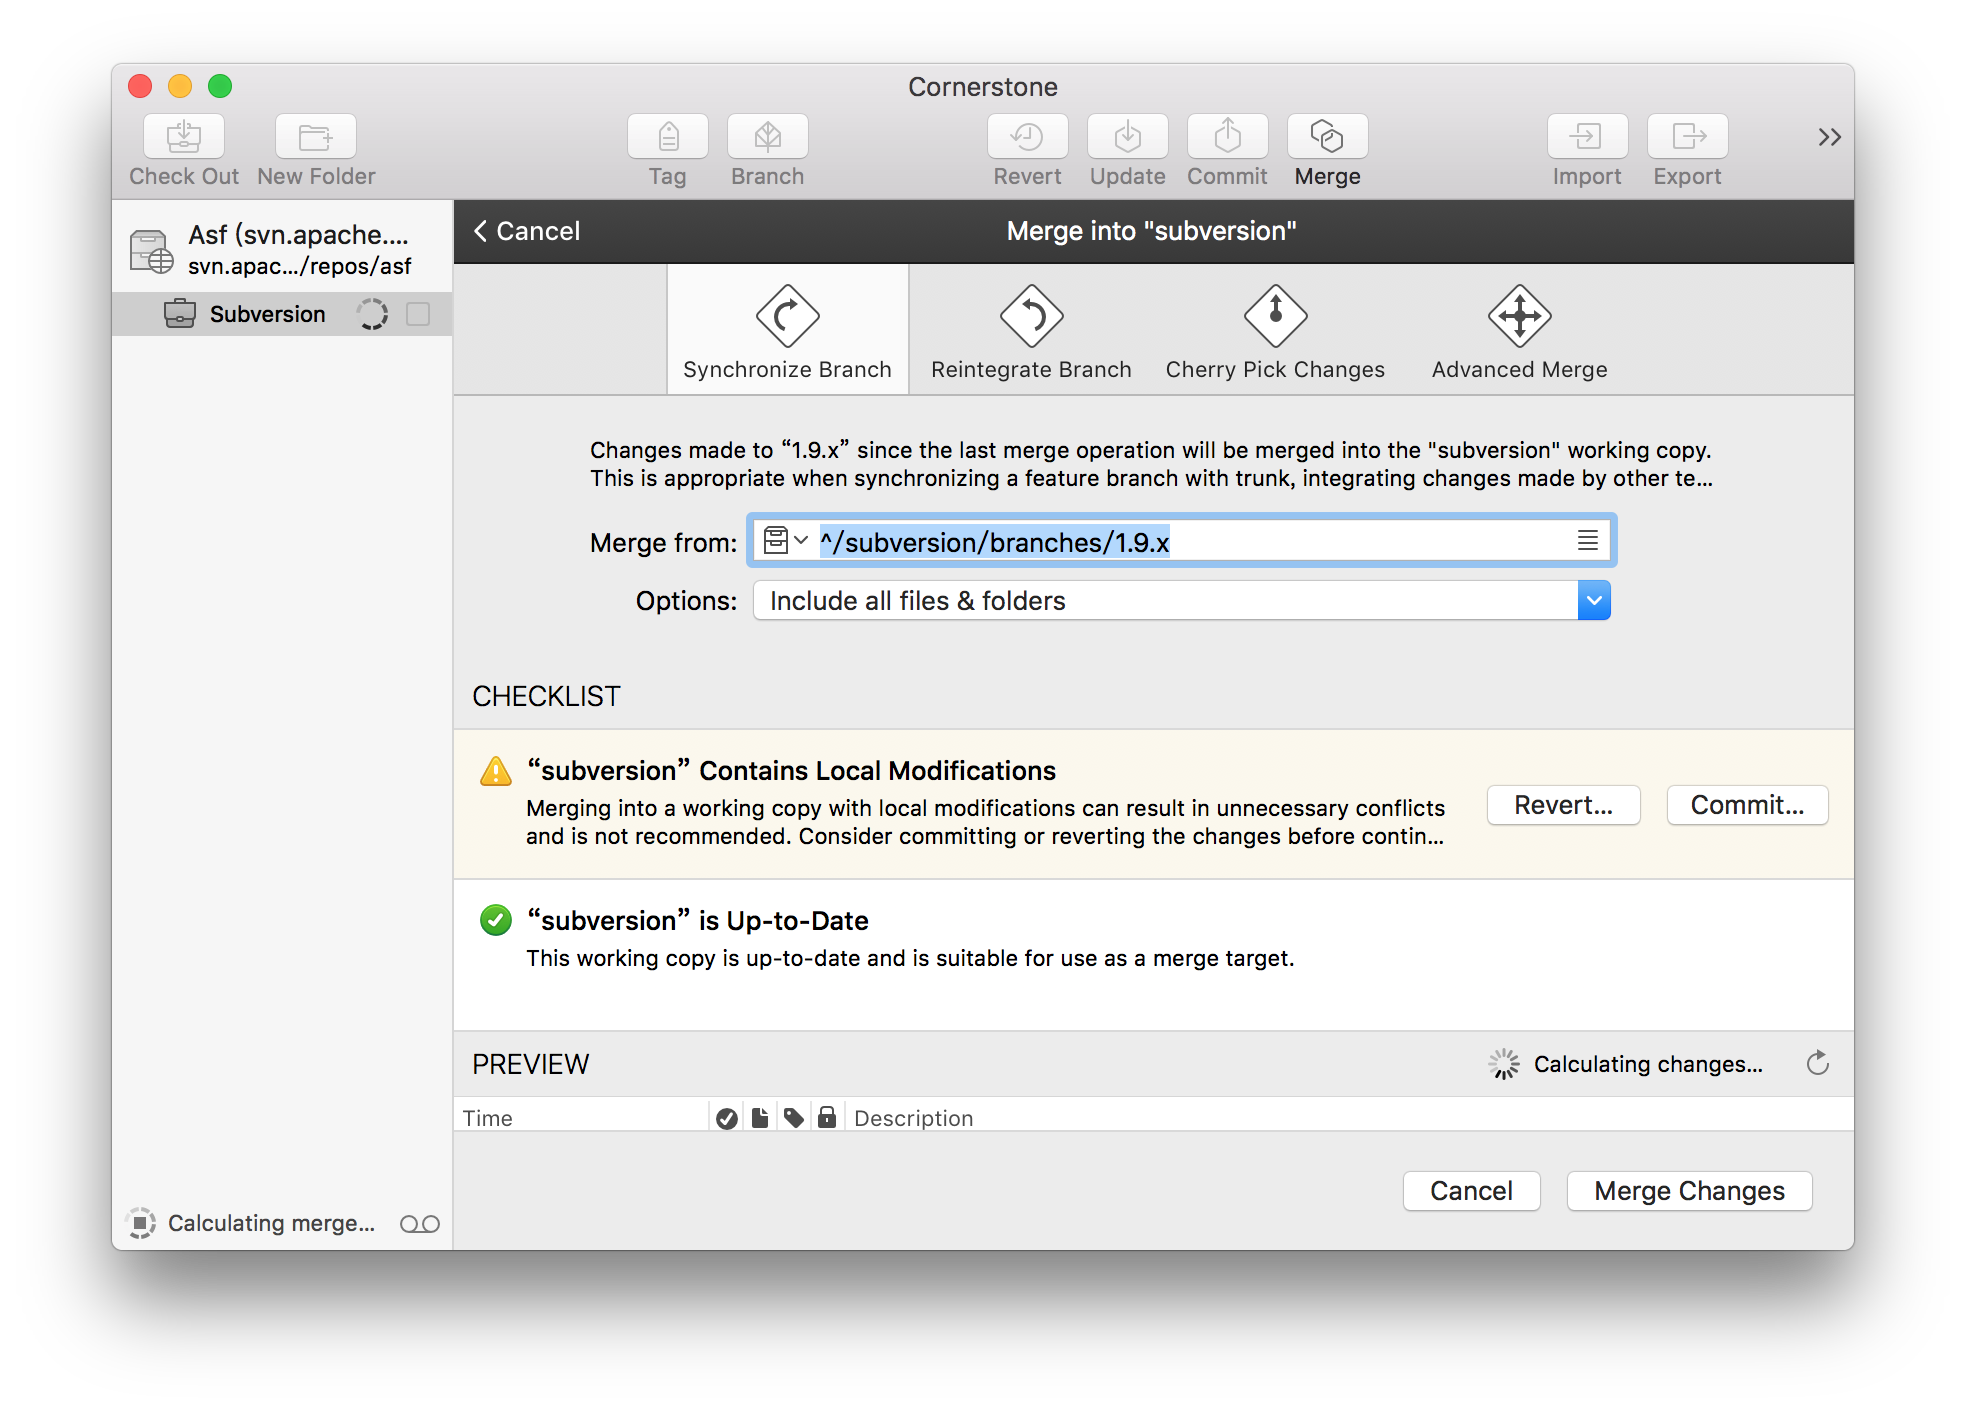Select the Check Out toolbar icon

[x=183, y=137]
